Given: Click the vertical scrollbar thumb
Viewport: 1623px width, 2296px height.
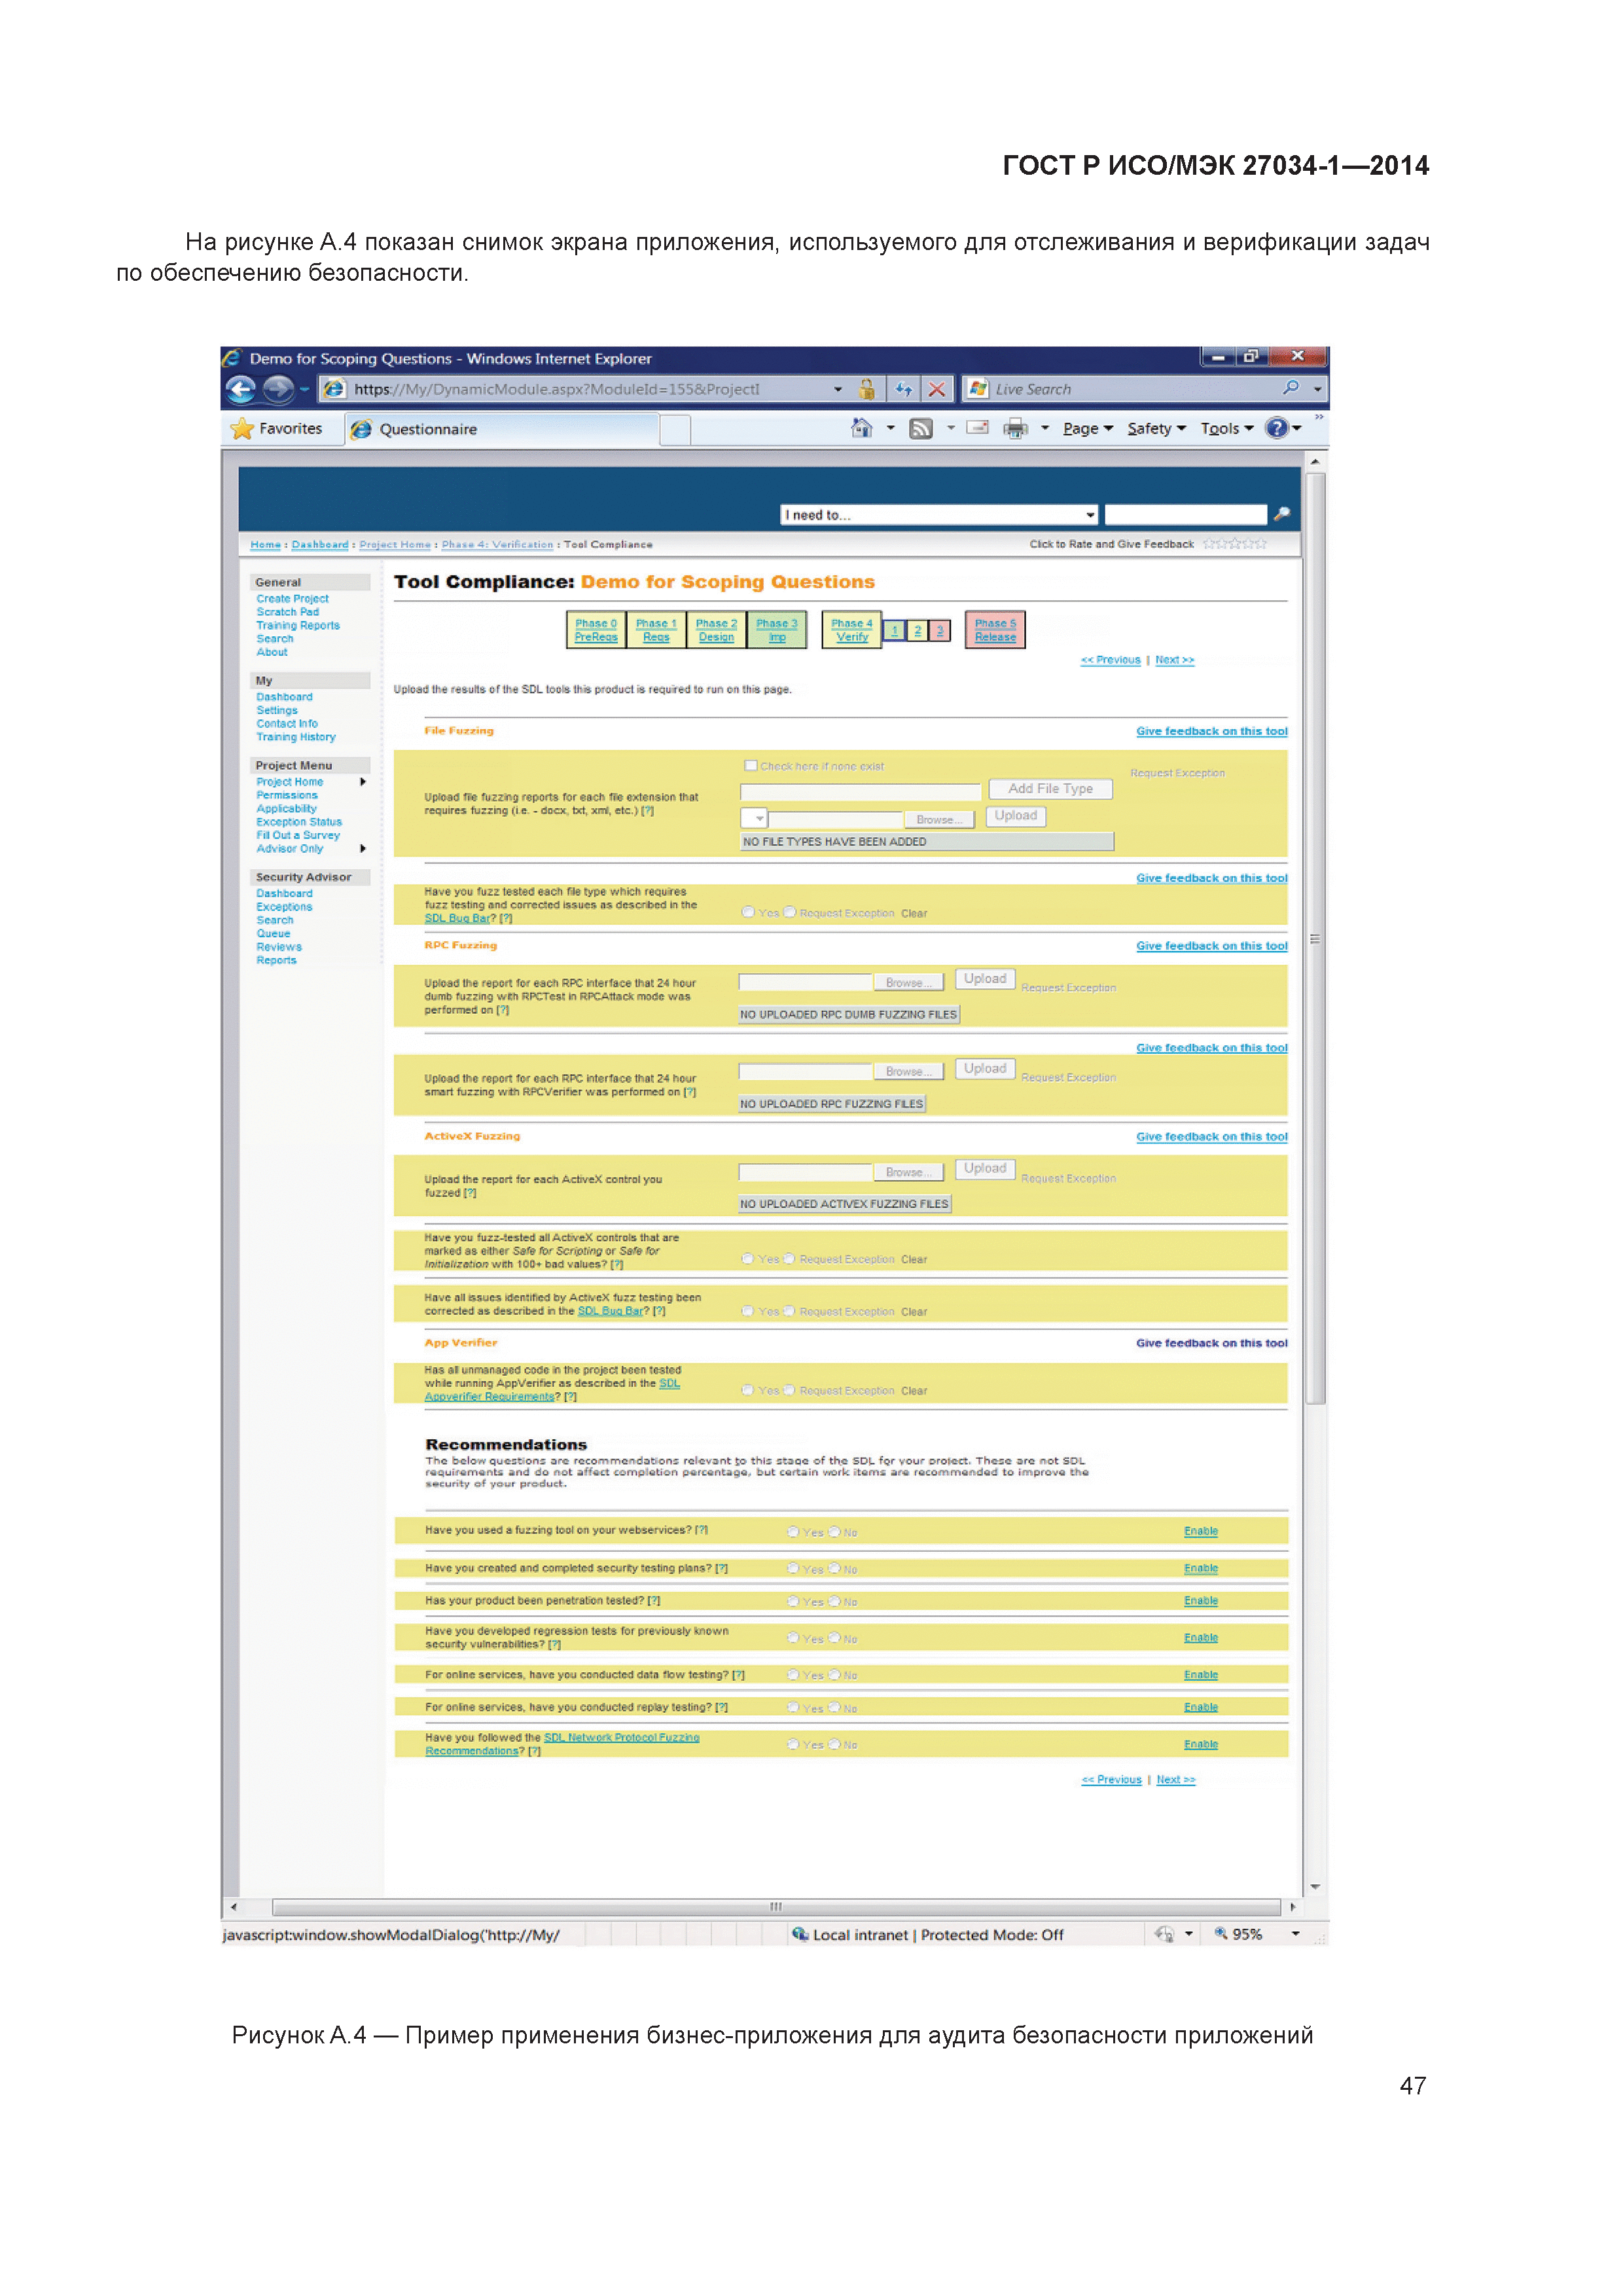Looking at the screenshot, I should click(x=1315, y=939).
